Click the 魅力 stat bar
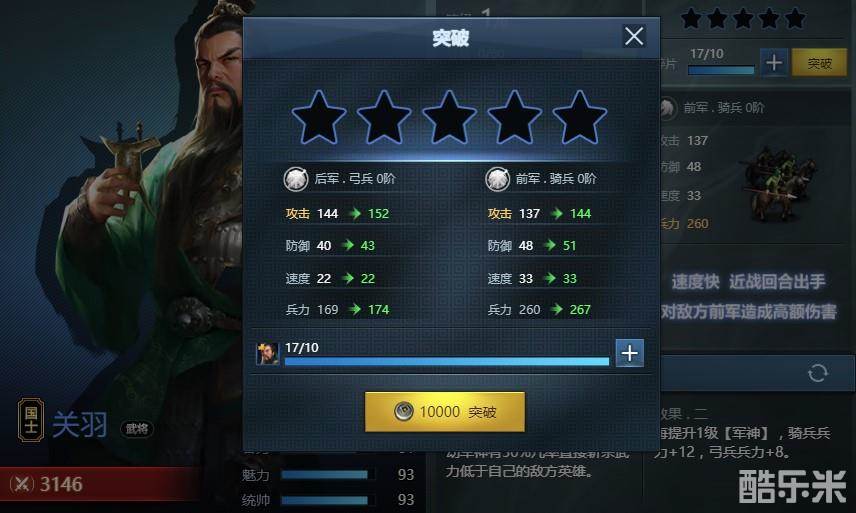856x513 pixels. (x=327, y=474)
